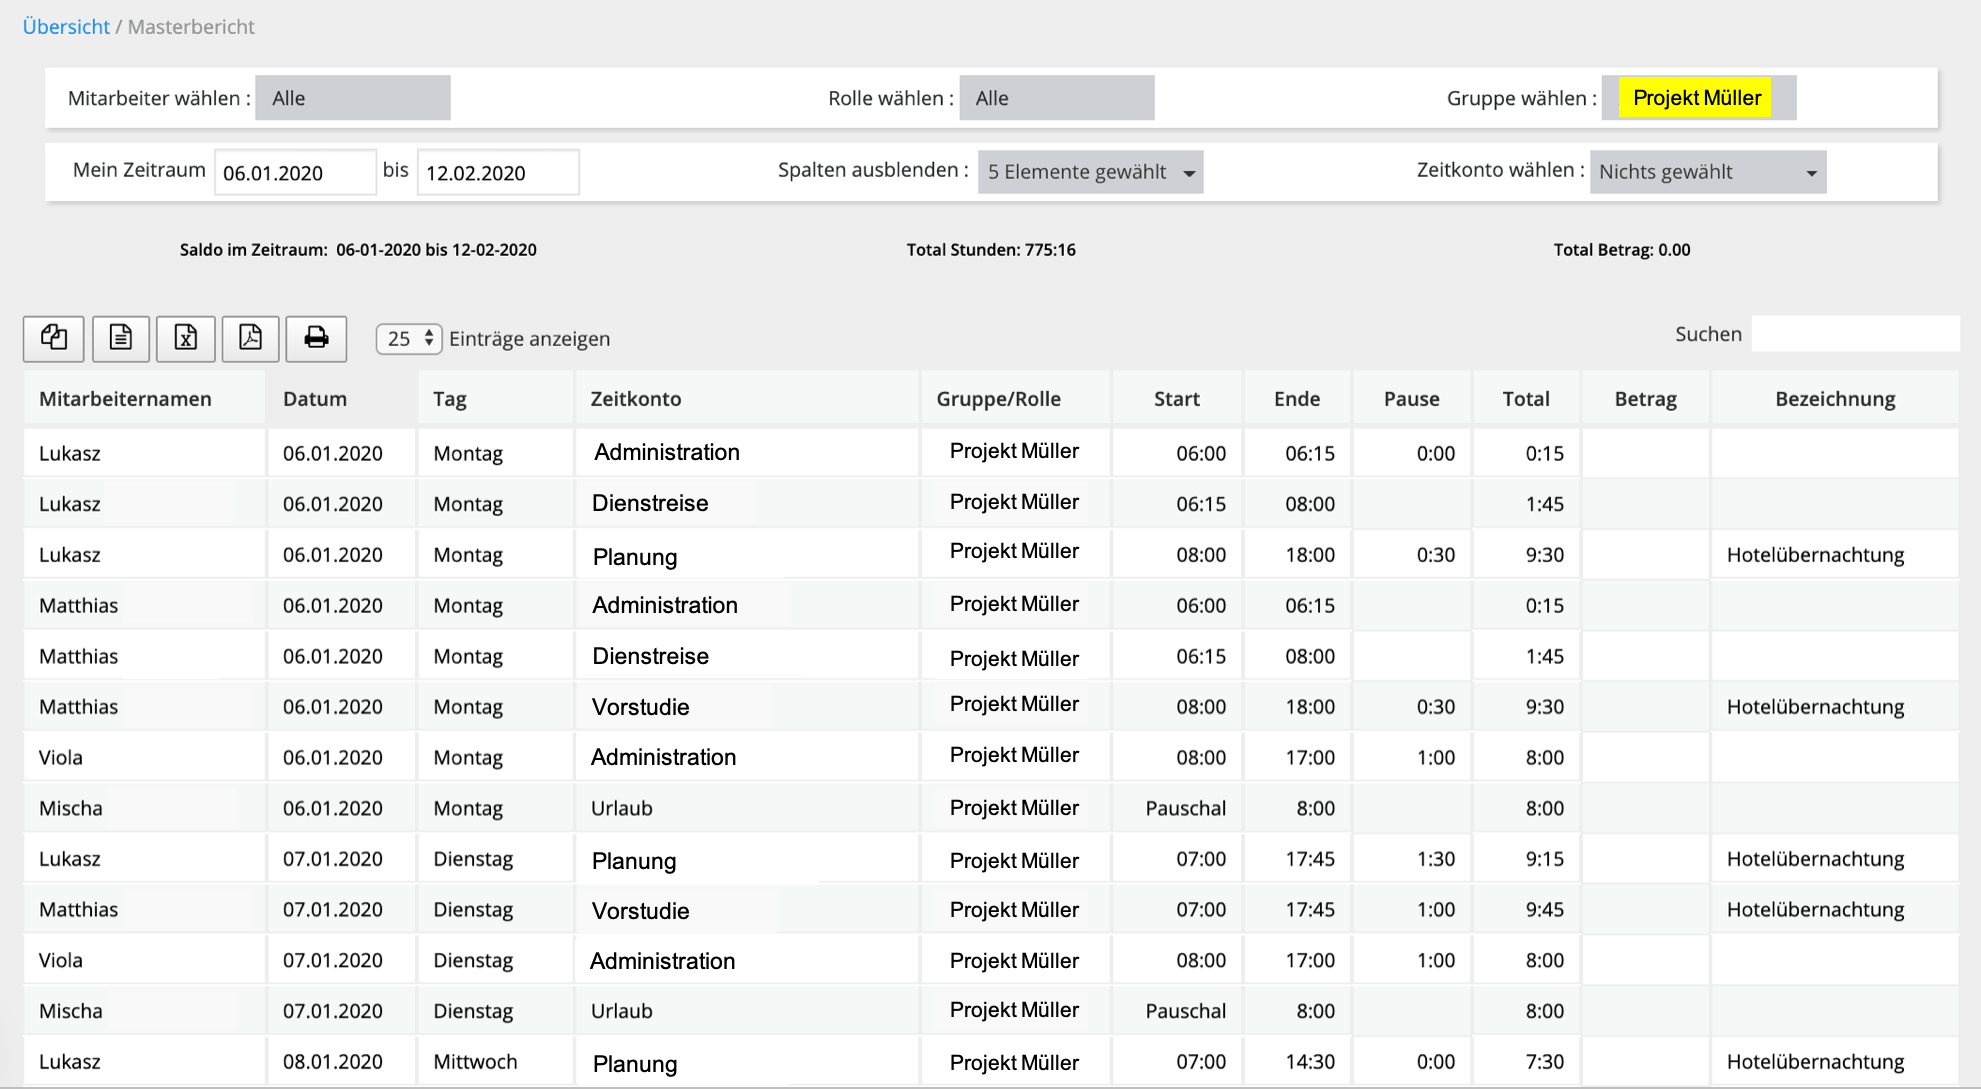Viewport: 1981px width, 1089px height.
Task: Sort by Zeitkonto column header
Action: 635,399
